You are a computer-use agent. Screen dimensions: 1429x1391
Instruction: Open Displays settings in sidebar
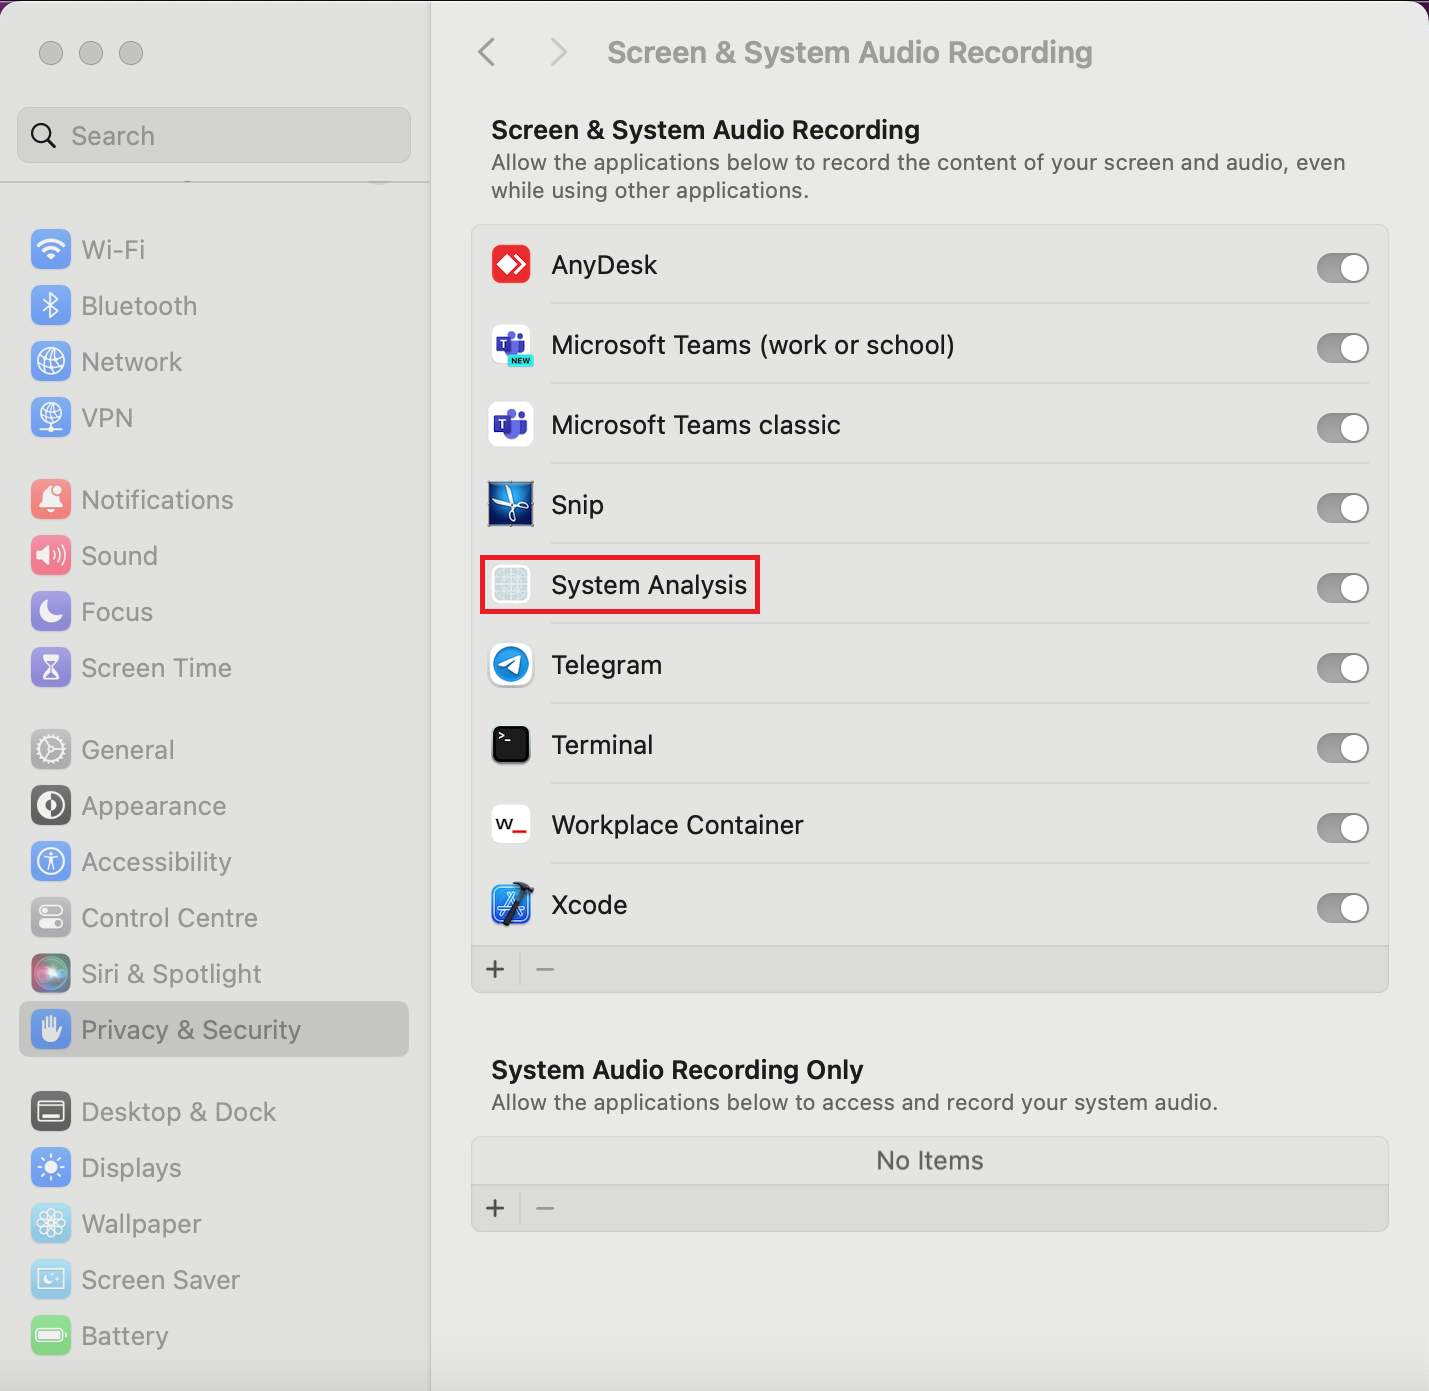(x=131, y=1168)
